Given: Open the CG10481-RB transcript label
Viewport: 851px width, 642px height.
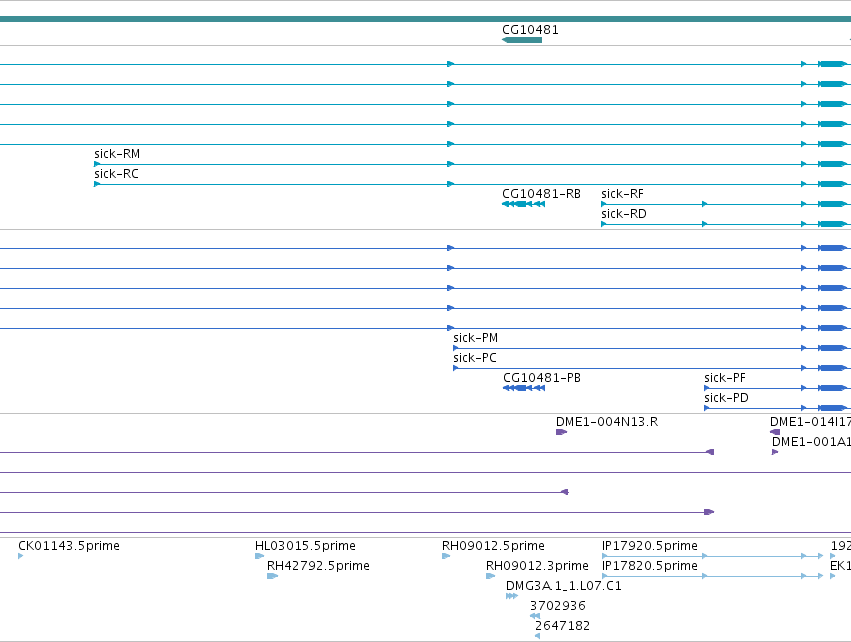Looking at the screenshot, I should (541, 194).
